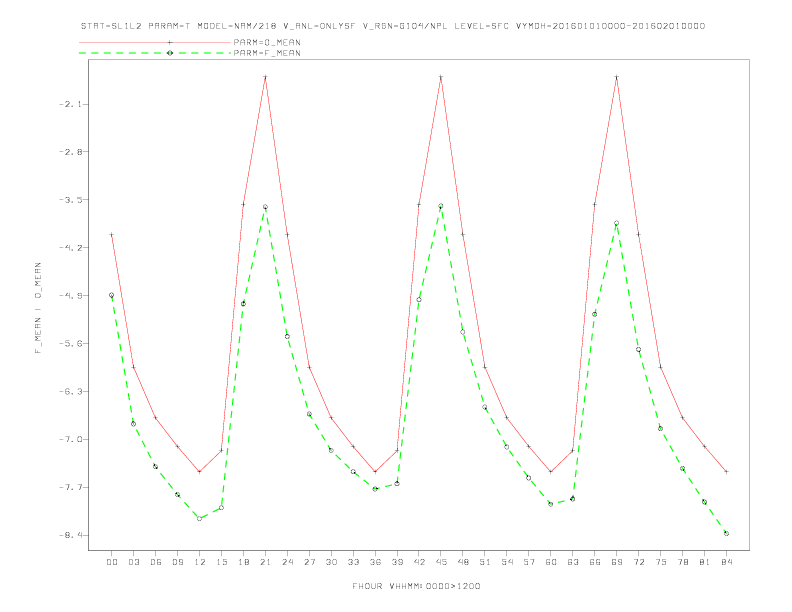Select the -4.9 y-axis tick label
Image resolution: width=792 pixels, height=612 pixels.
[70, 295]
